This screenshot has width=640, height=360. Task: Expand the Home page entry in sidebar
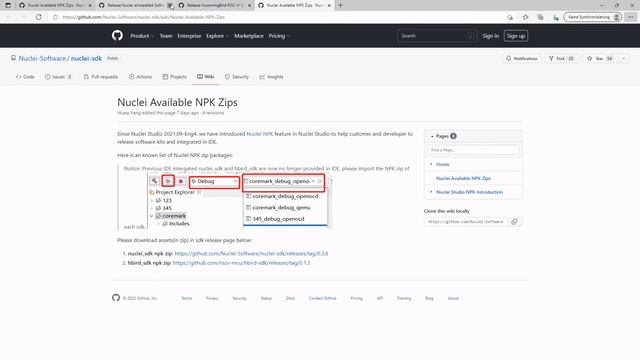point(431,164)
